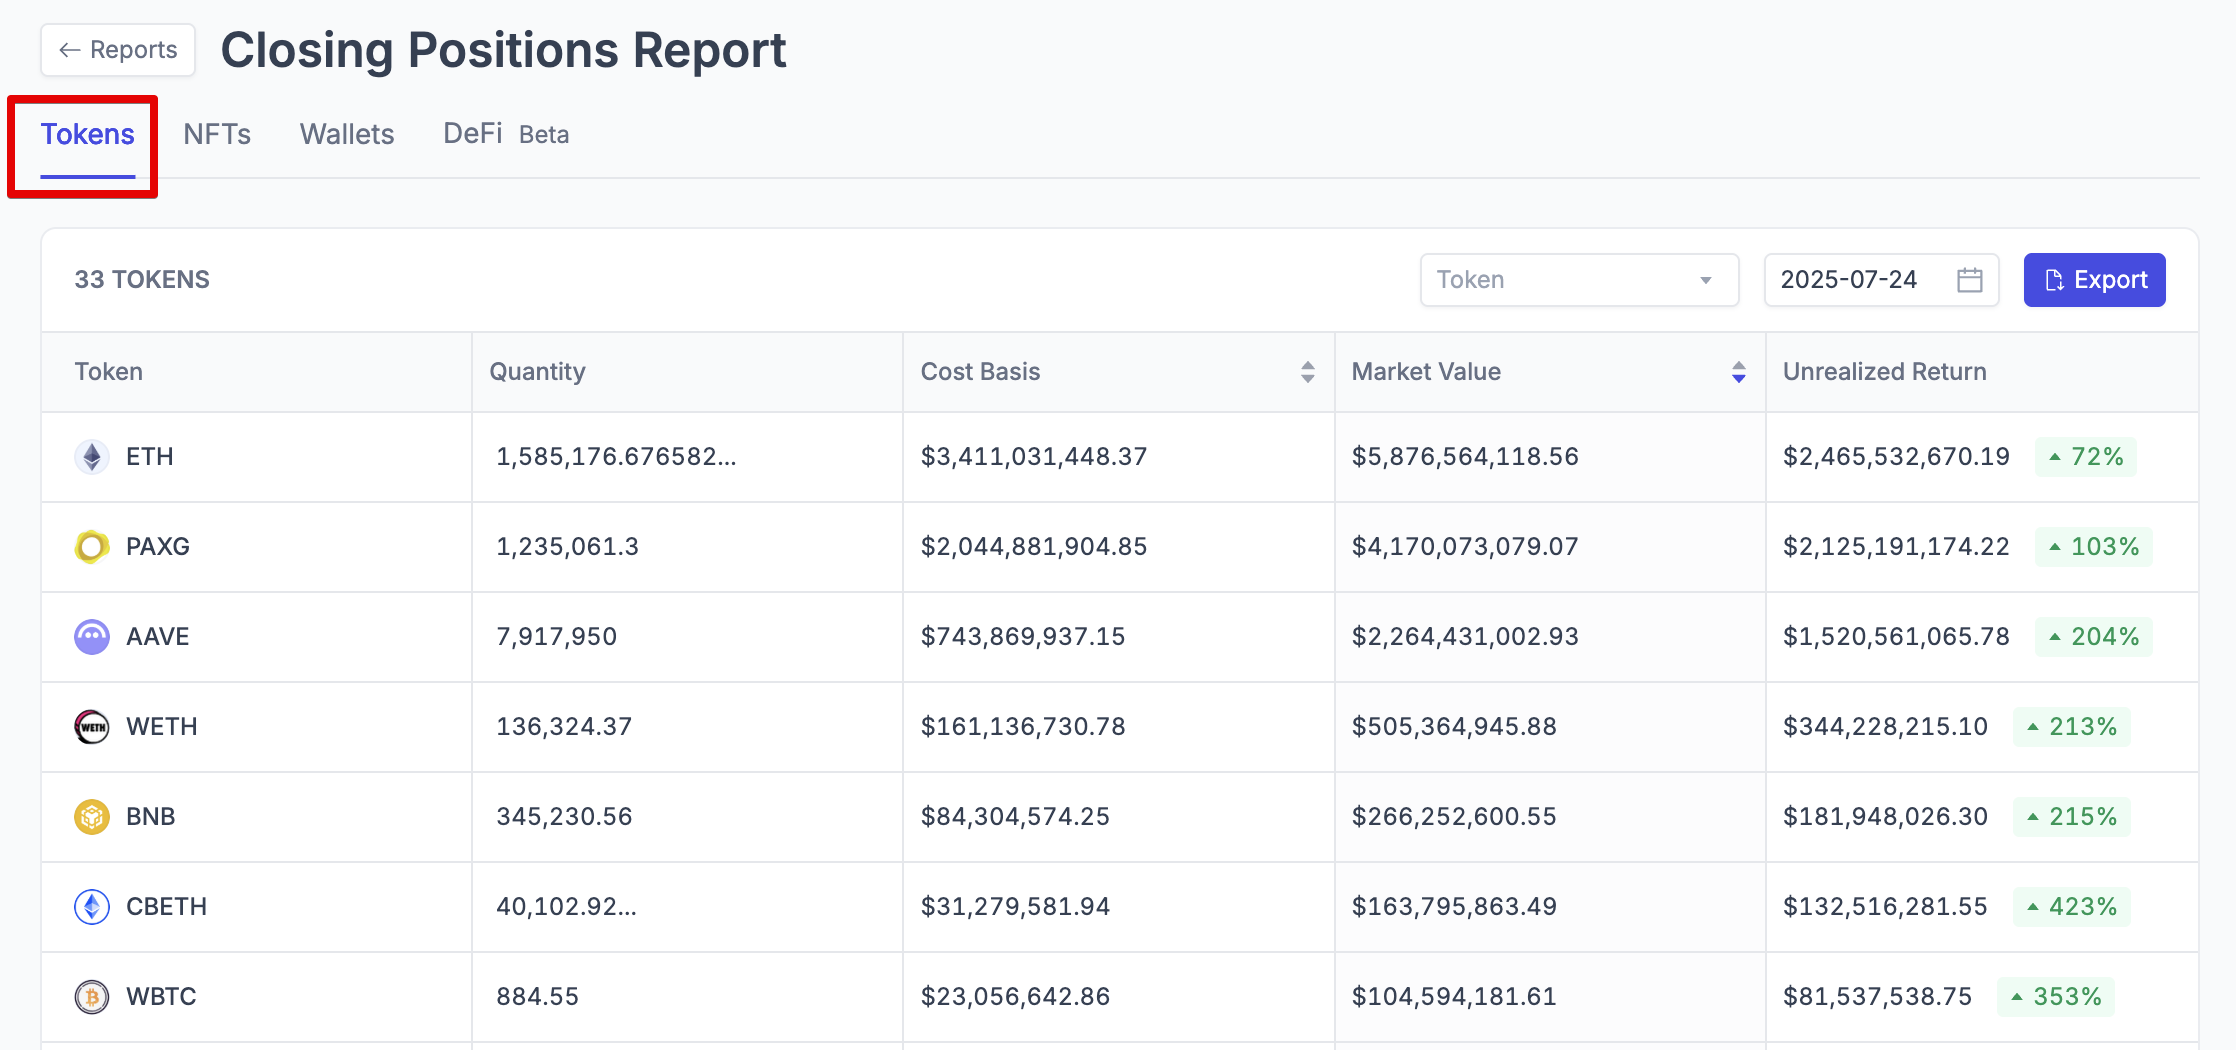Click the WBTC token icon
The image size is (2236, 1050).
(92, 997)
